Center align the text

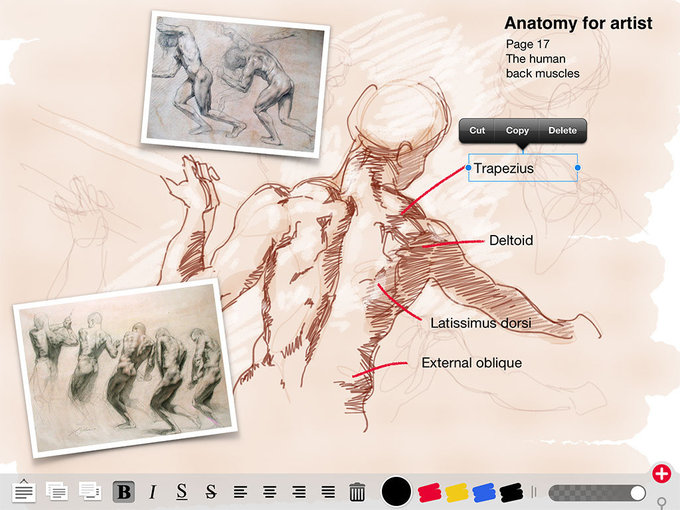coord(269,492)
